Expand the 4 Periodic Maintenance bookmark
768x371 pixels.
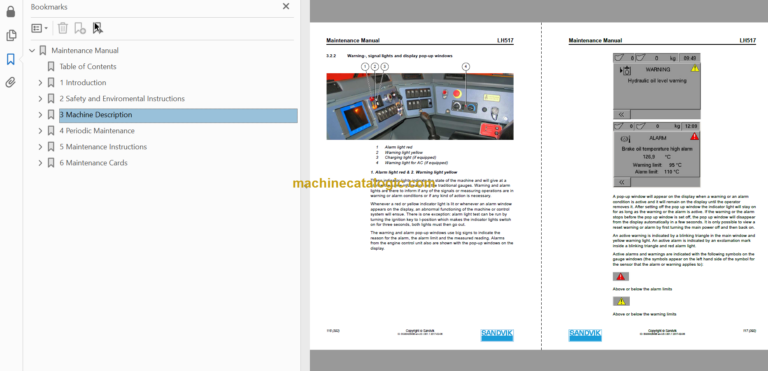(x=40, y=131)
